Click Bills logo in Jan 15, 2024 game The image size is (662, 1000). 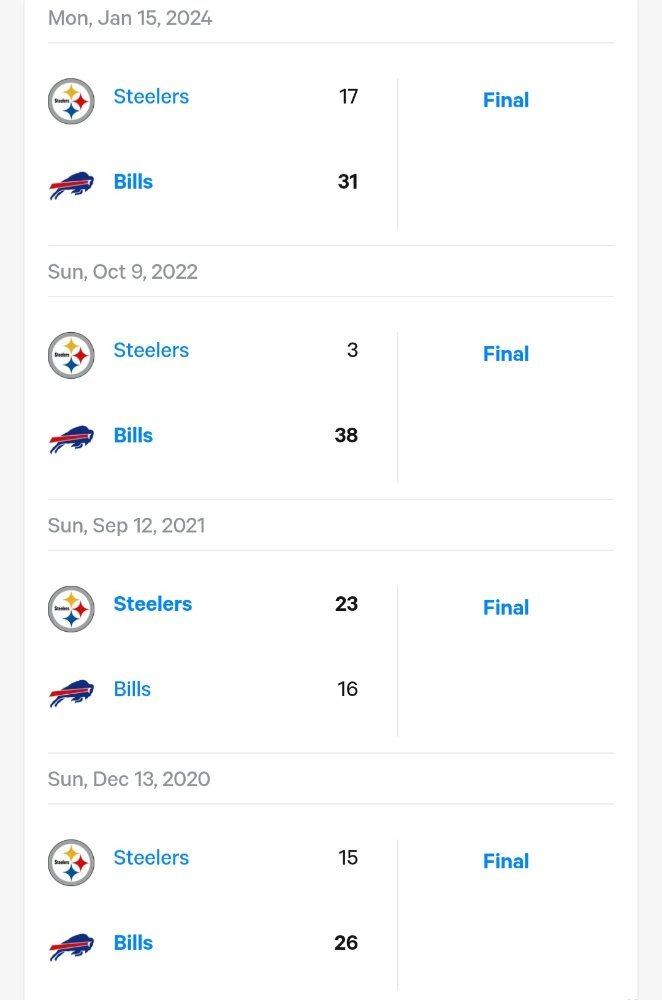(71, 186)
